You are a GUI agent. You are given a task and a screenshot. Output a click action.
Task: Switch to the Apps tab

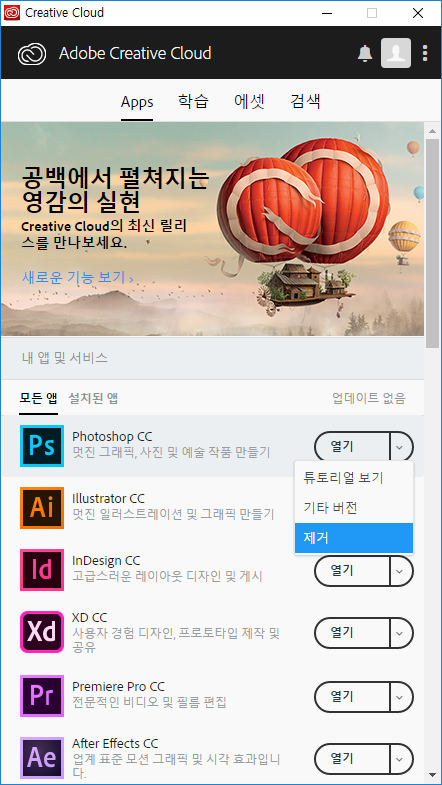click(137, 102)
